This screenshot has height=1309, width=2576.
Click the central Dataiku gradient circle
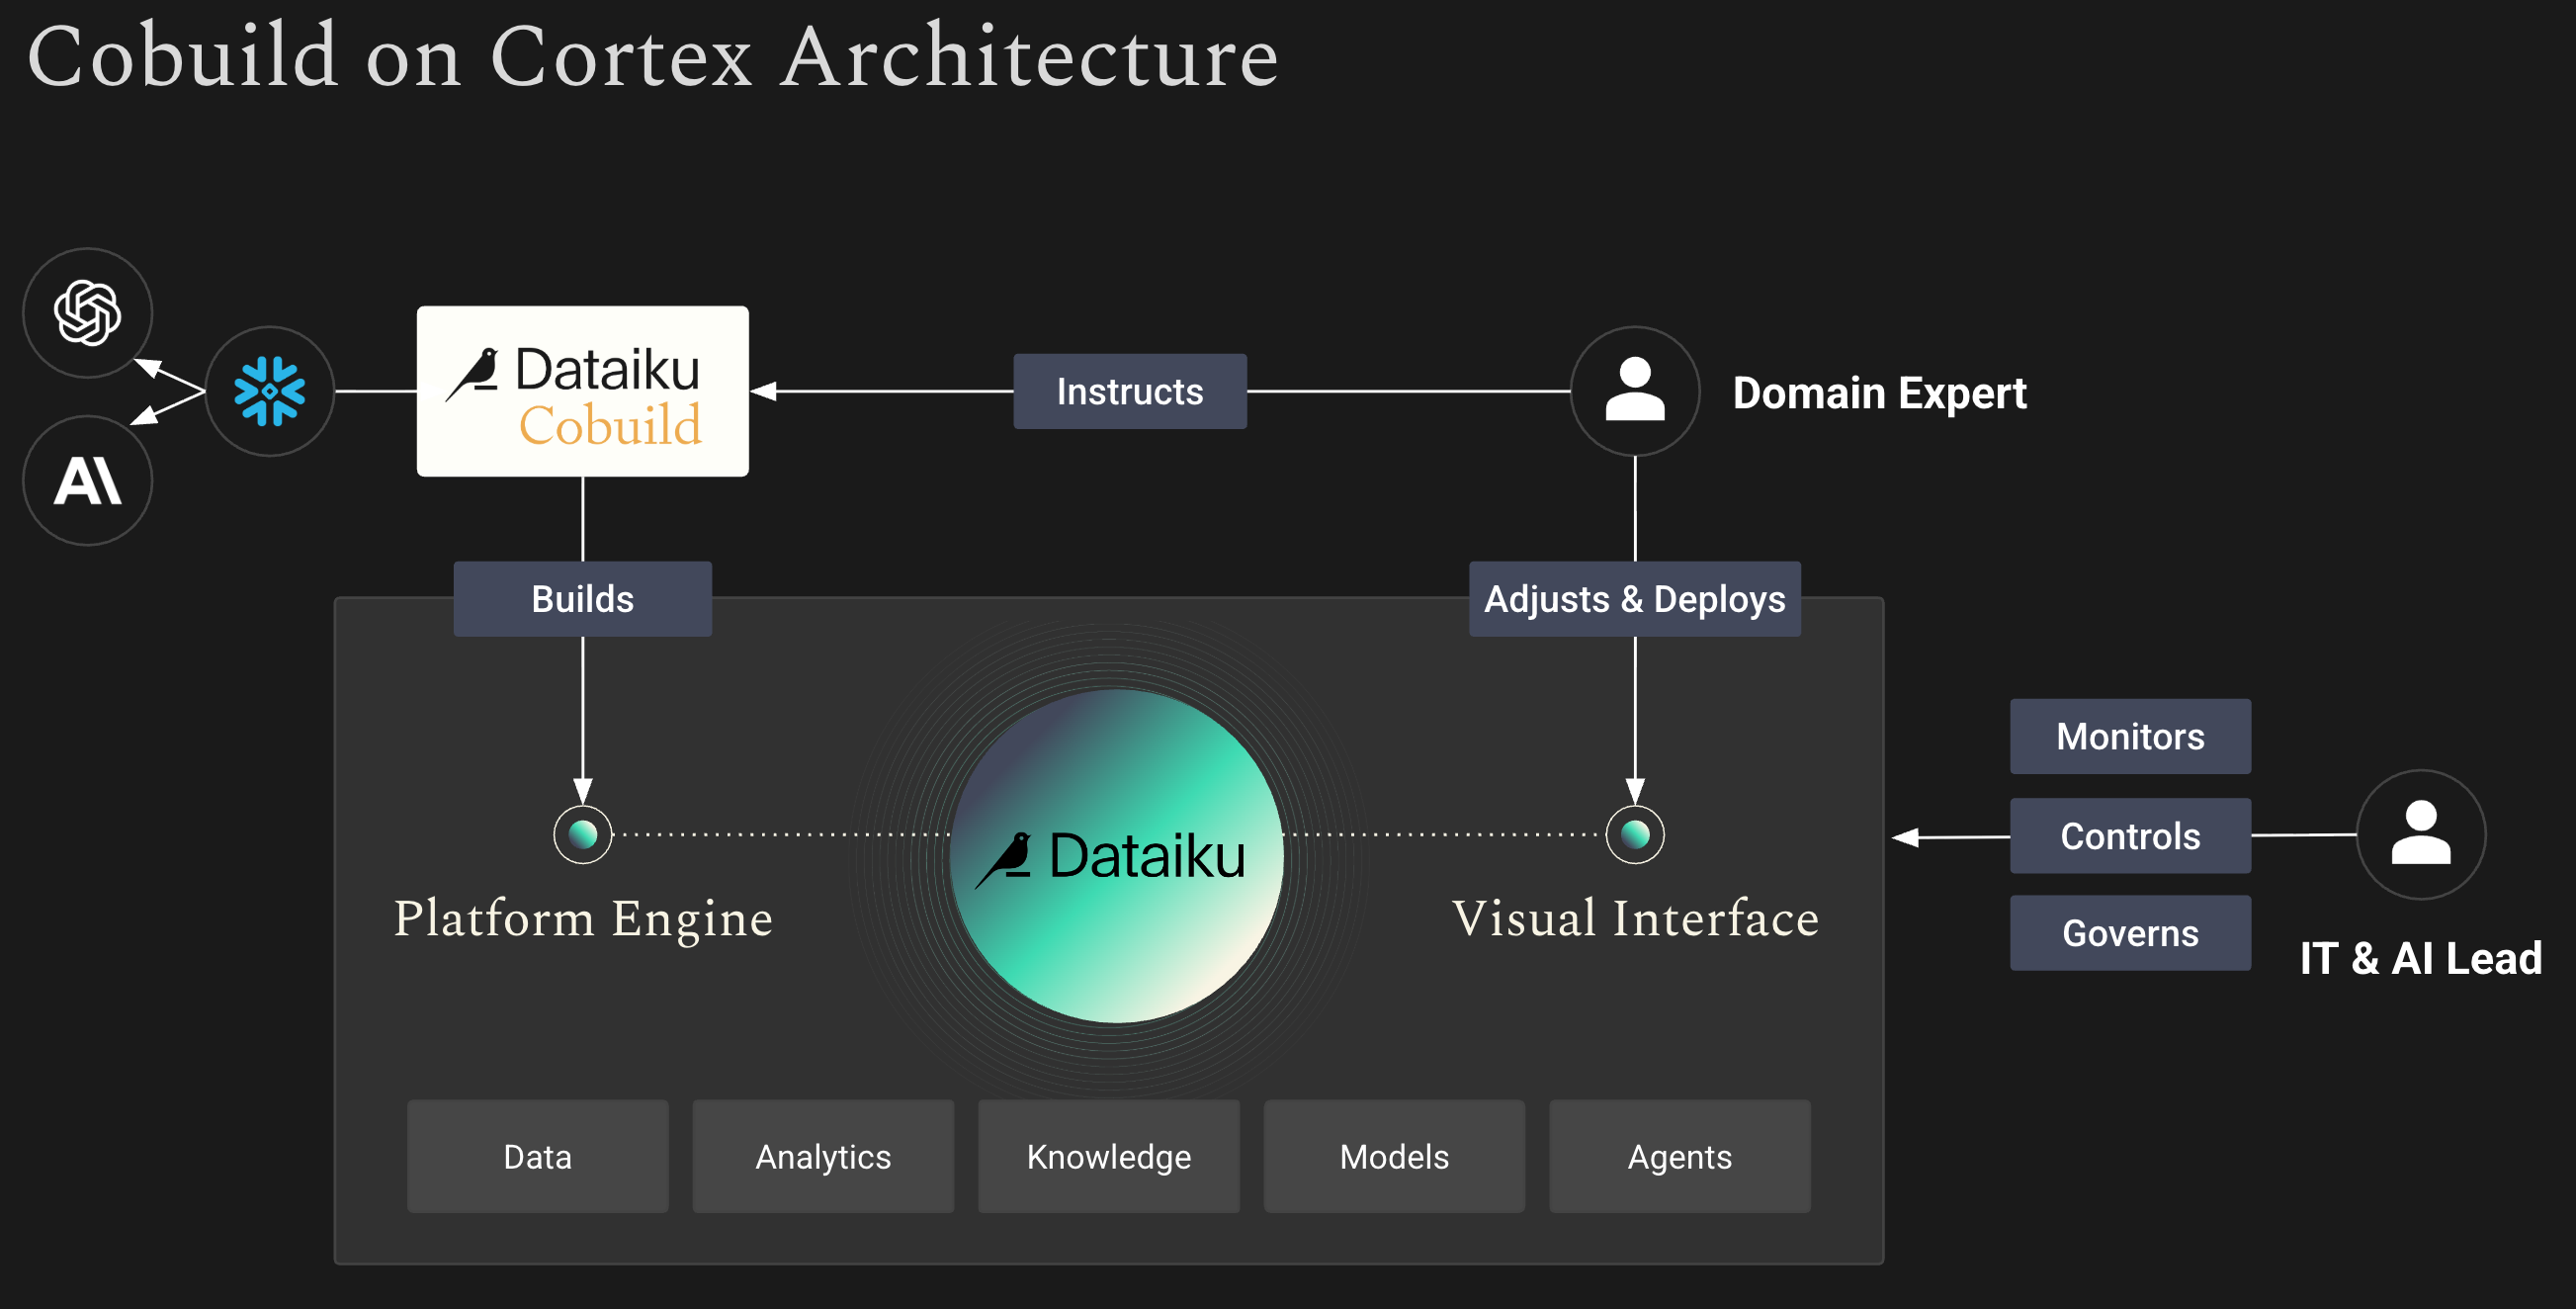(1116, 856)
